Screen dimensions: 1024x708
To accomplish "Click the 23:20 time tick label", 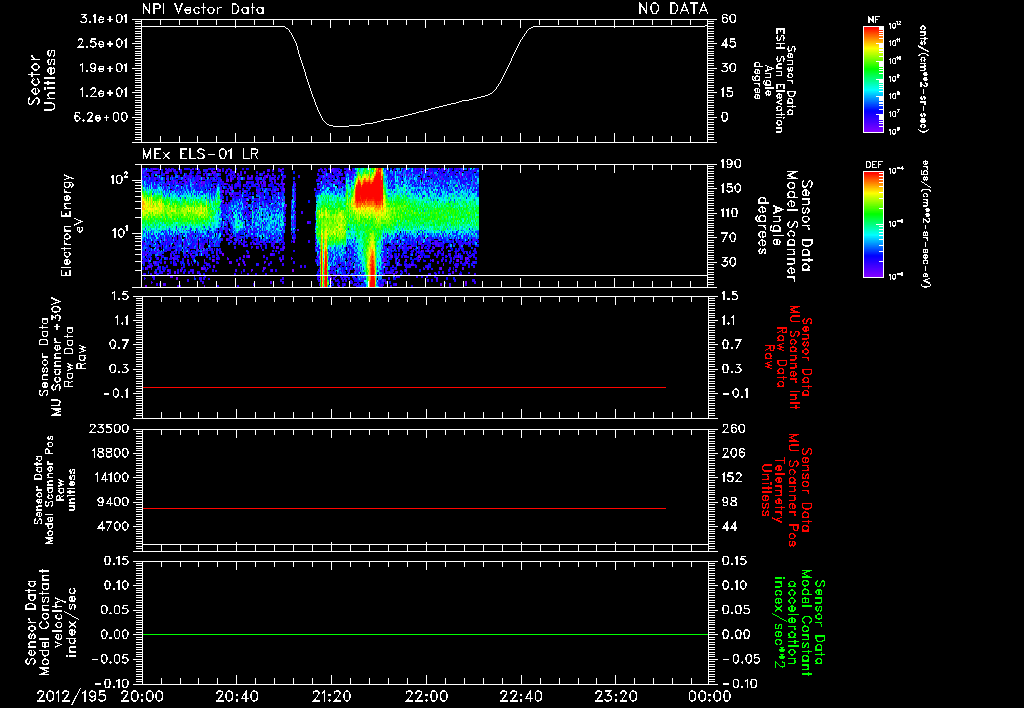I will click(x=615, y=696).
